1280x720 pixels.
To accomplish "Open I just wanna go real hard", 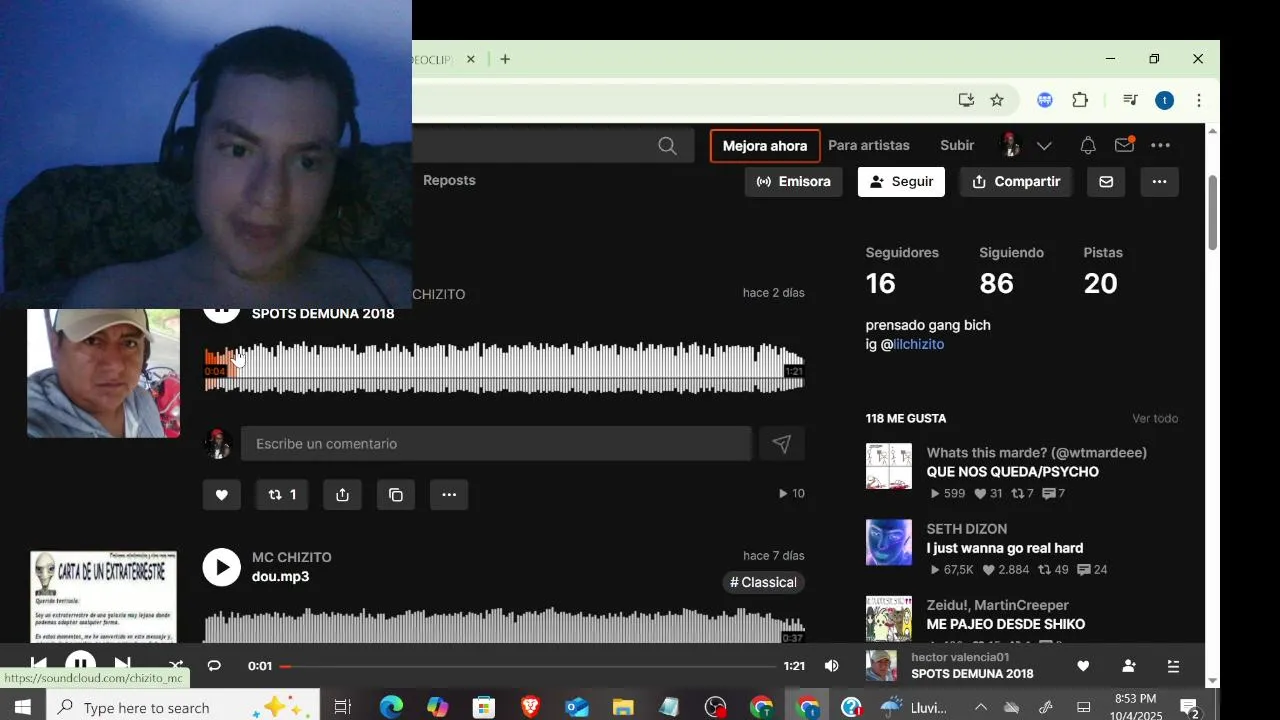I will click(1005, 548).
